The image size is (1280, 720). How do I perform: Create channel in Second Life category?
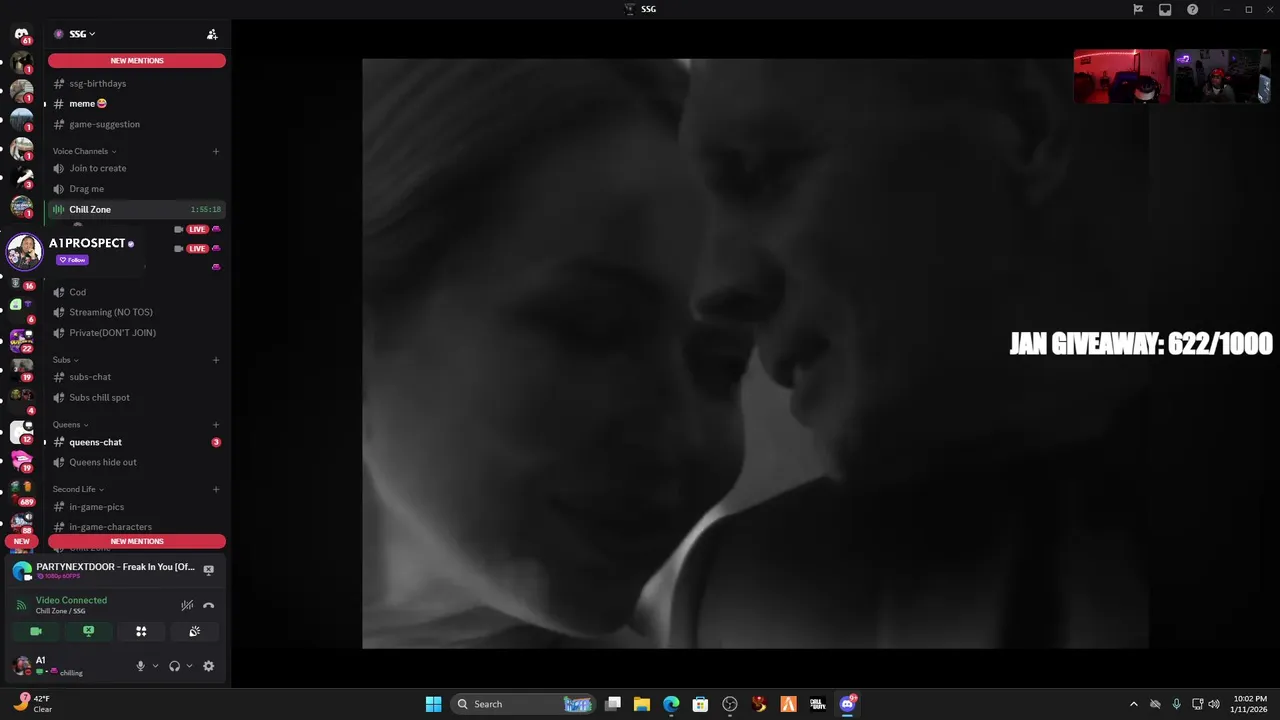point(216,489)
